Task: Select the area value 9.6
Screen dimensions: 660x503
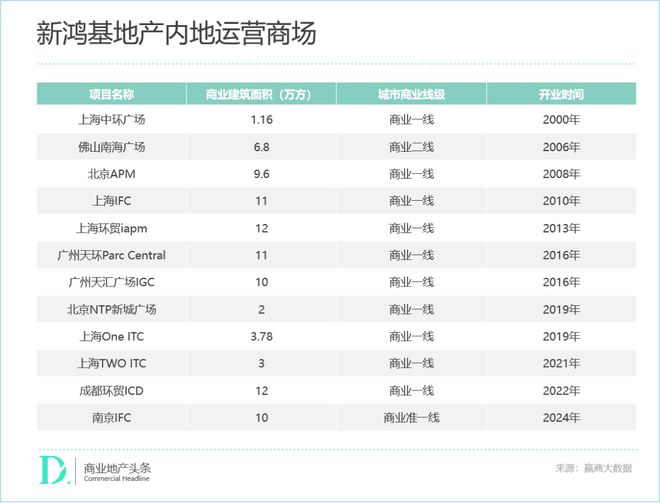Action: (261, 174)
